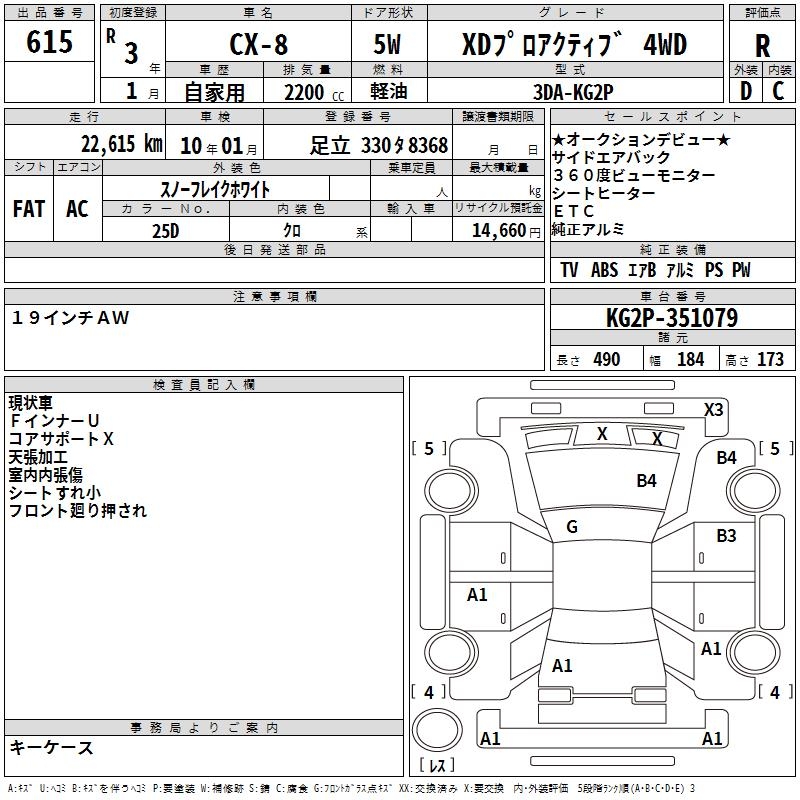Click the X3 mark on front bumper

pos(713,410)
